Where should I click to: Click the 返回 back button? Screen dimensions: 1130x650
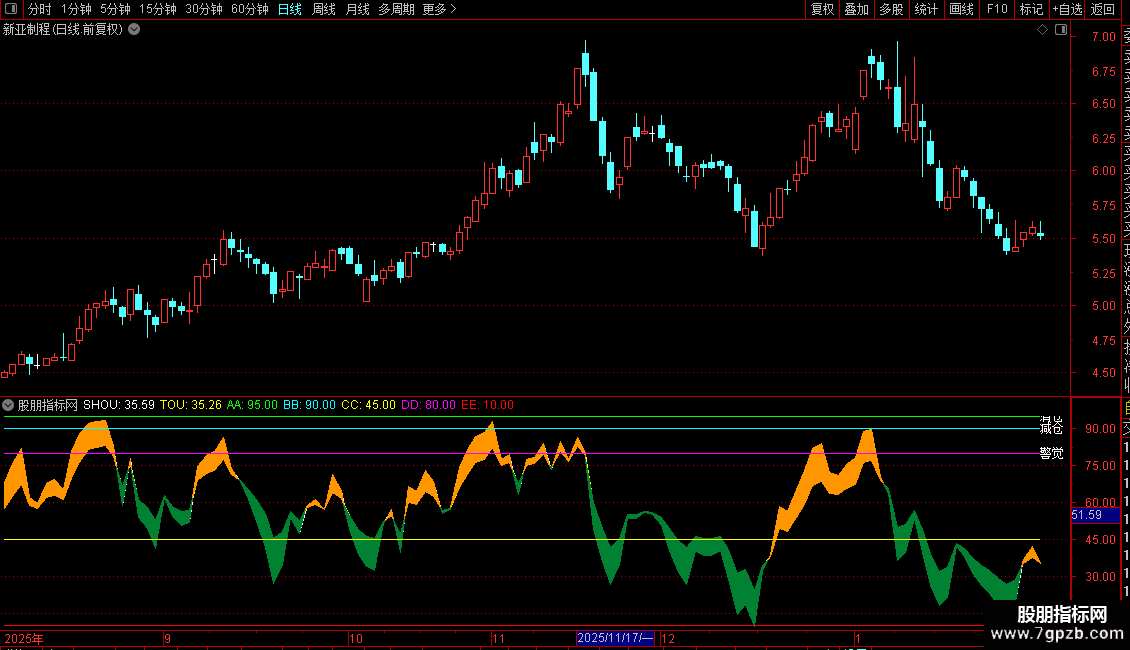point(1103,9)
